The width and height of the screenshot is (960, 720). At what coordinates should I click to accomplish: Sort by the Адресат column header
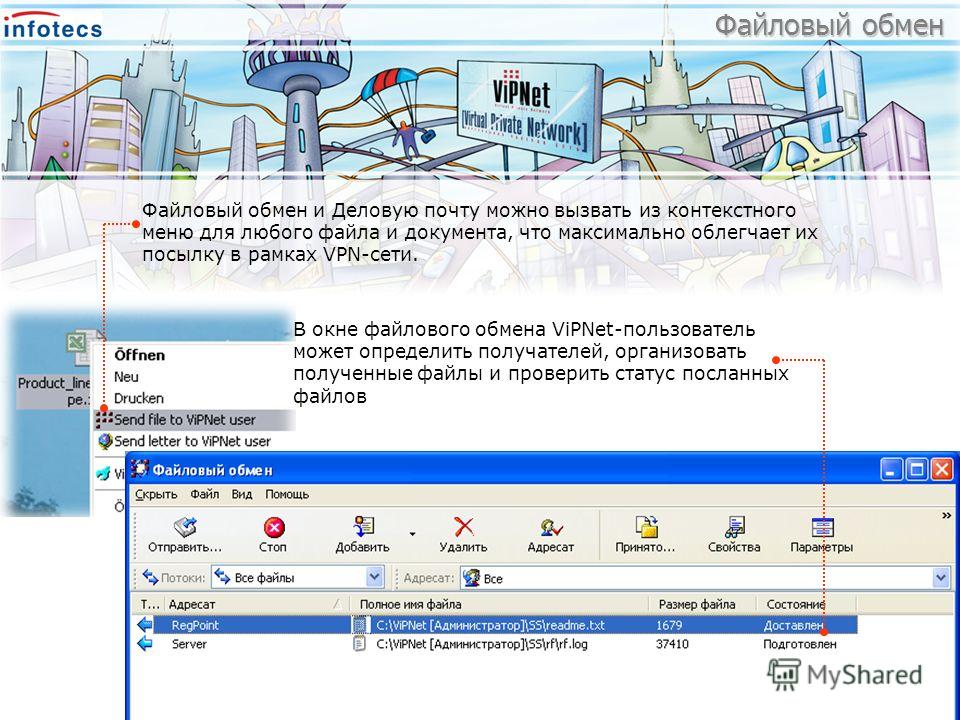[255, 604]
